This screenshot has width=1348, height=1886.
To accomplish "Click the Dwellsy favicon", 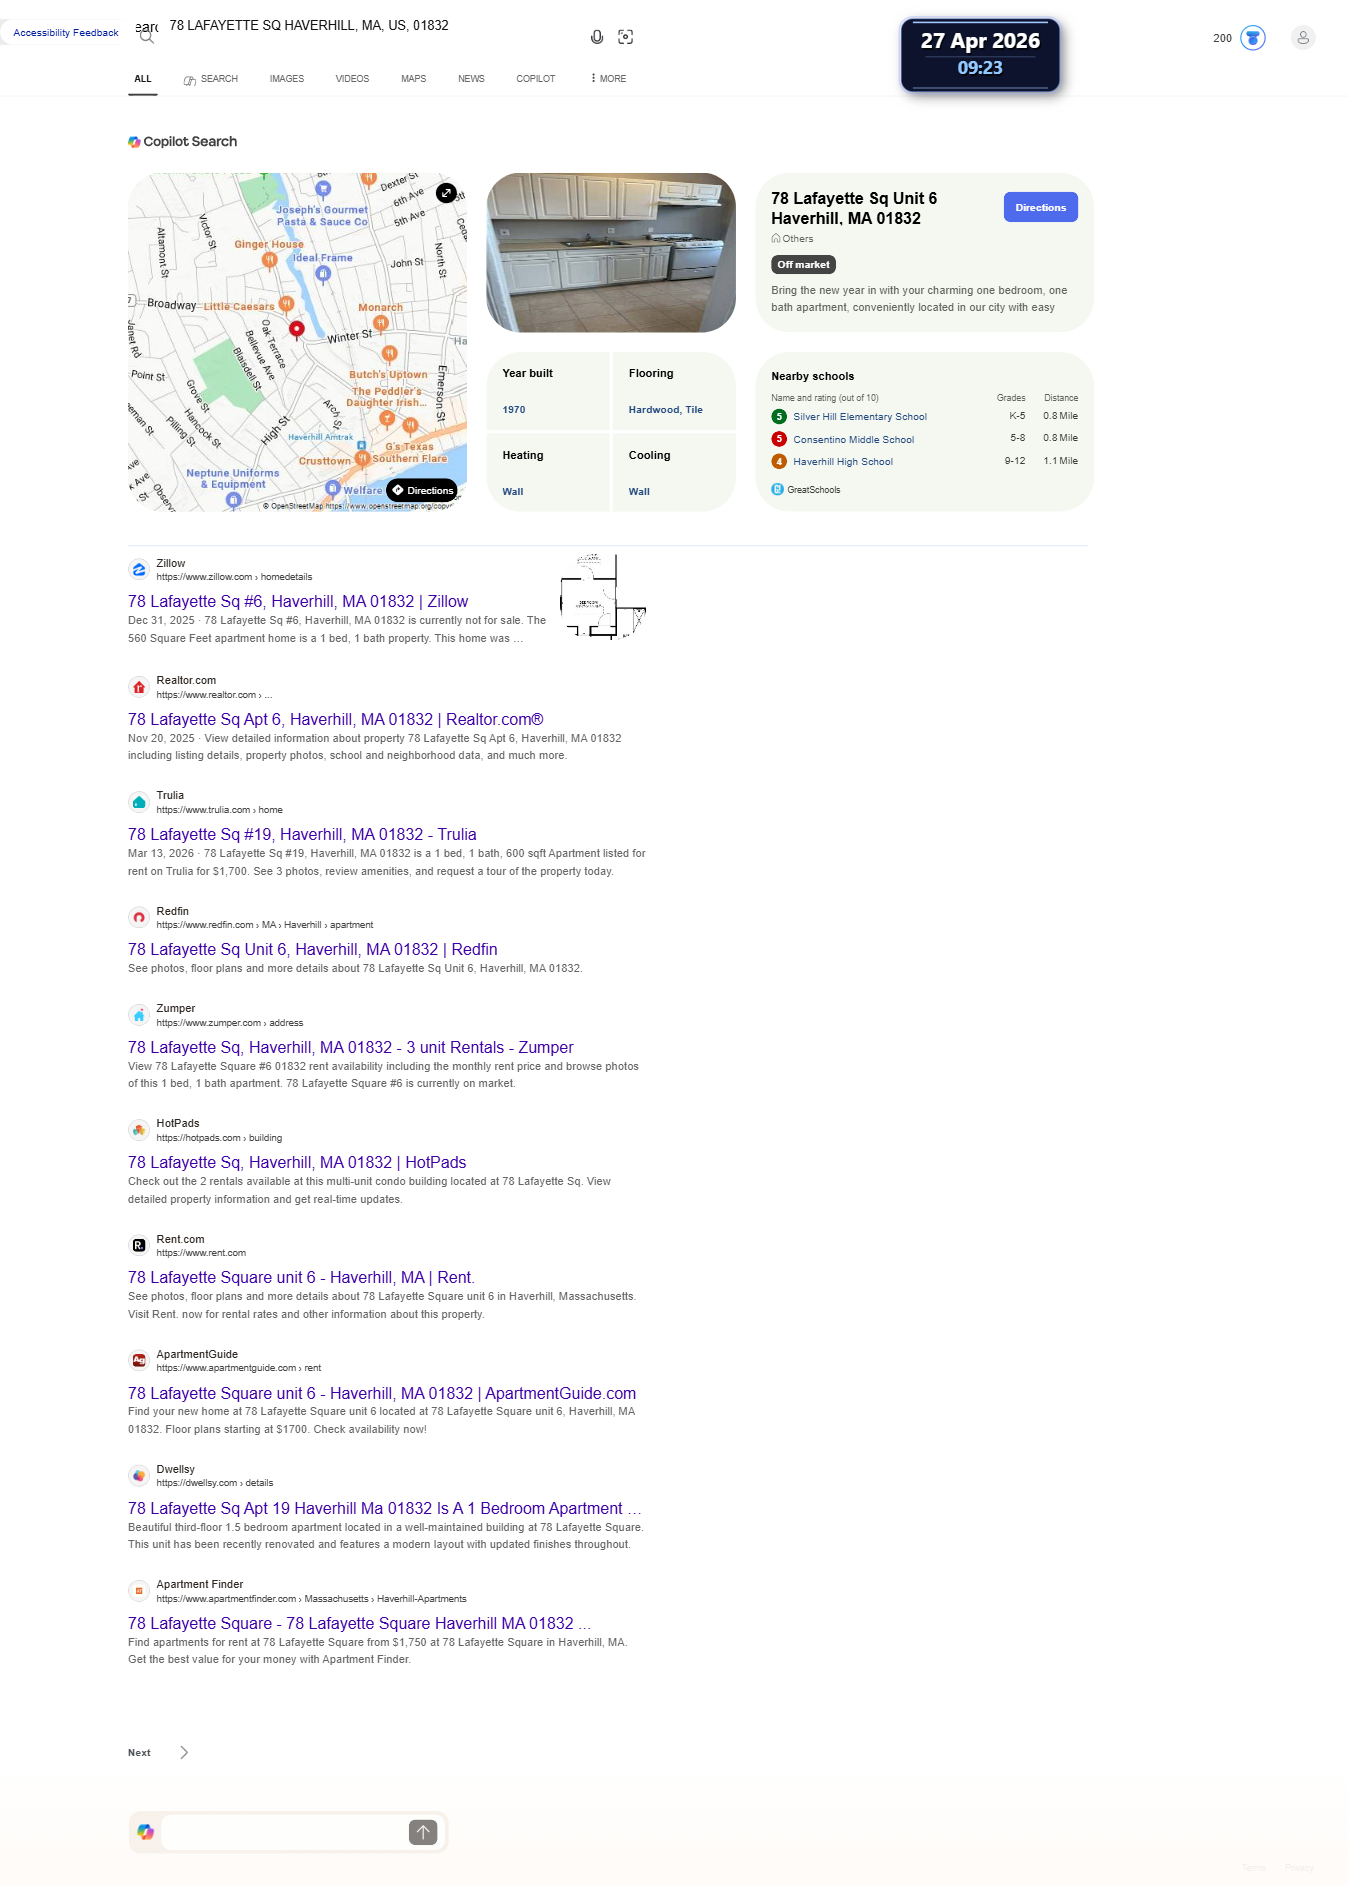I will (139, 1476).
